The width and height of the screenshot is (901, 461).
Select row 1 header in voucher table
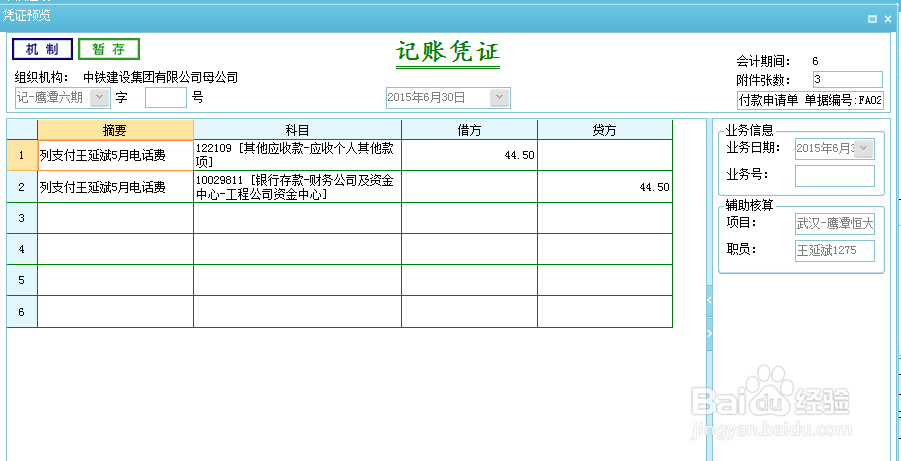22,155
